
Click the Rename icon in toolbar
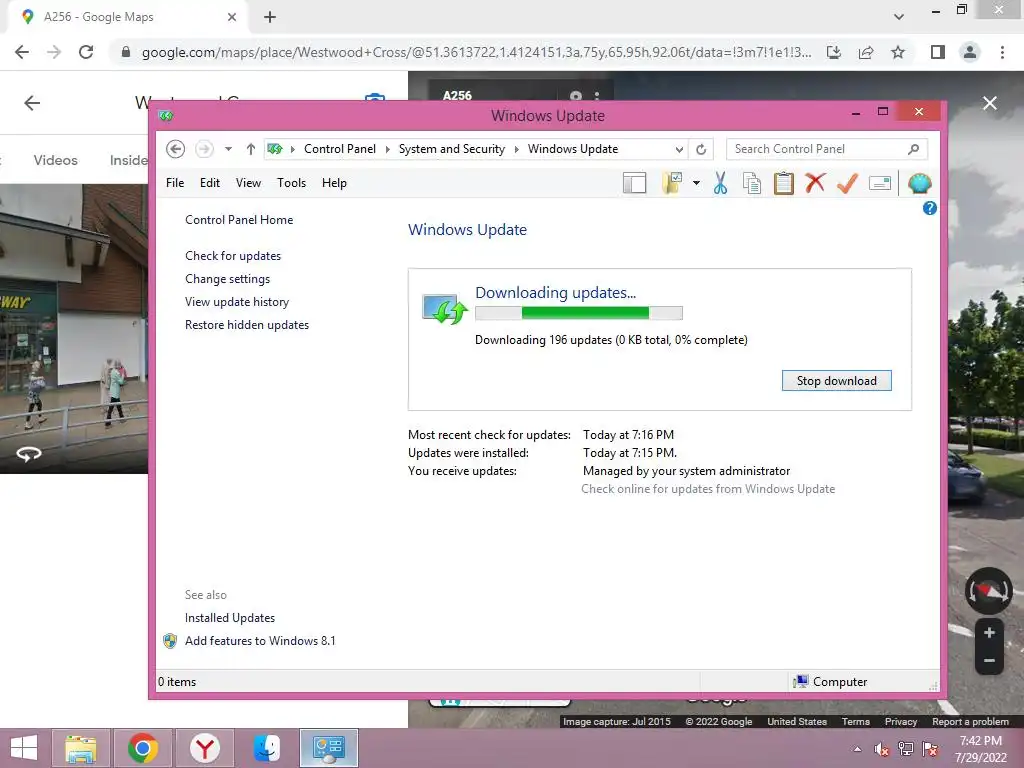click(880, 184)
